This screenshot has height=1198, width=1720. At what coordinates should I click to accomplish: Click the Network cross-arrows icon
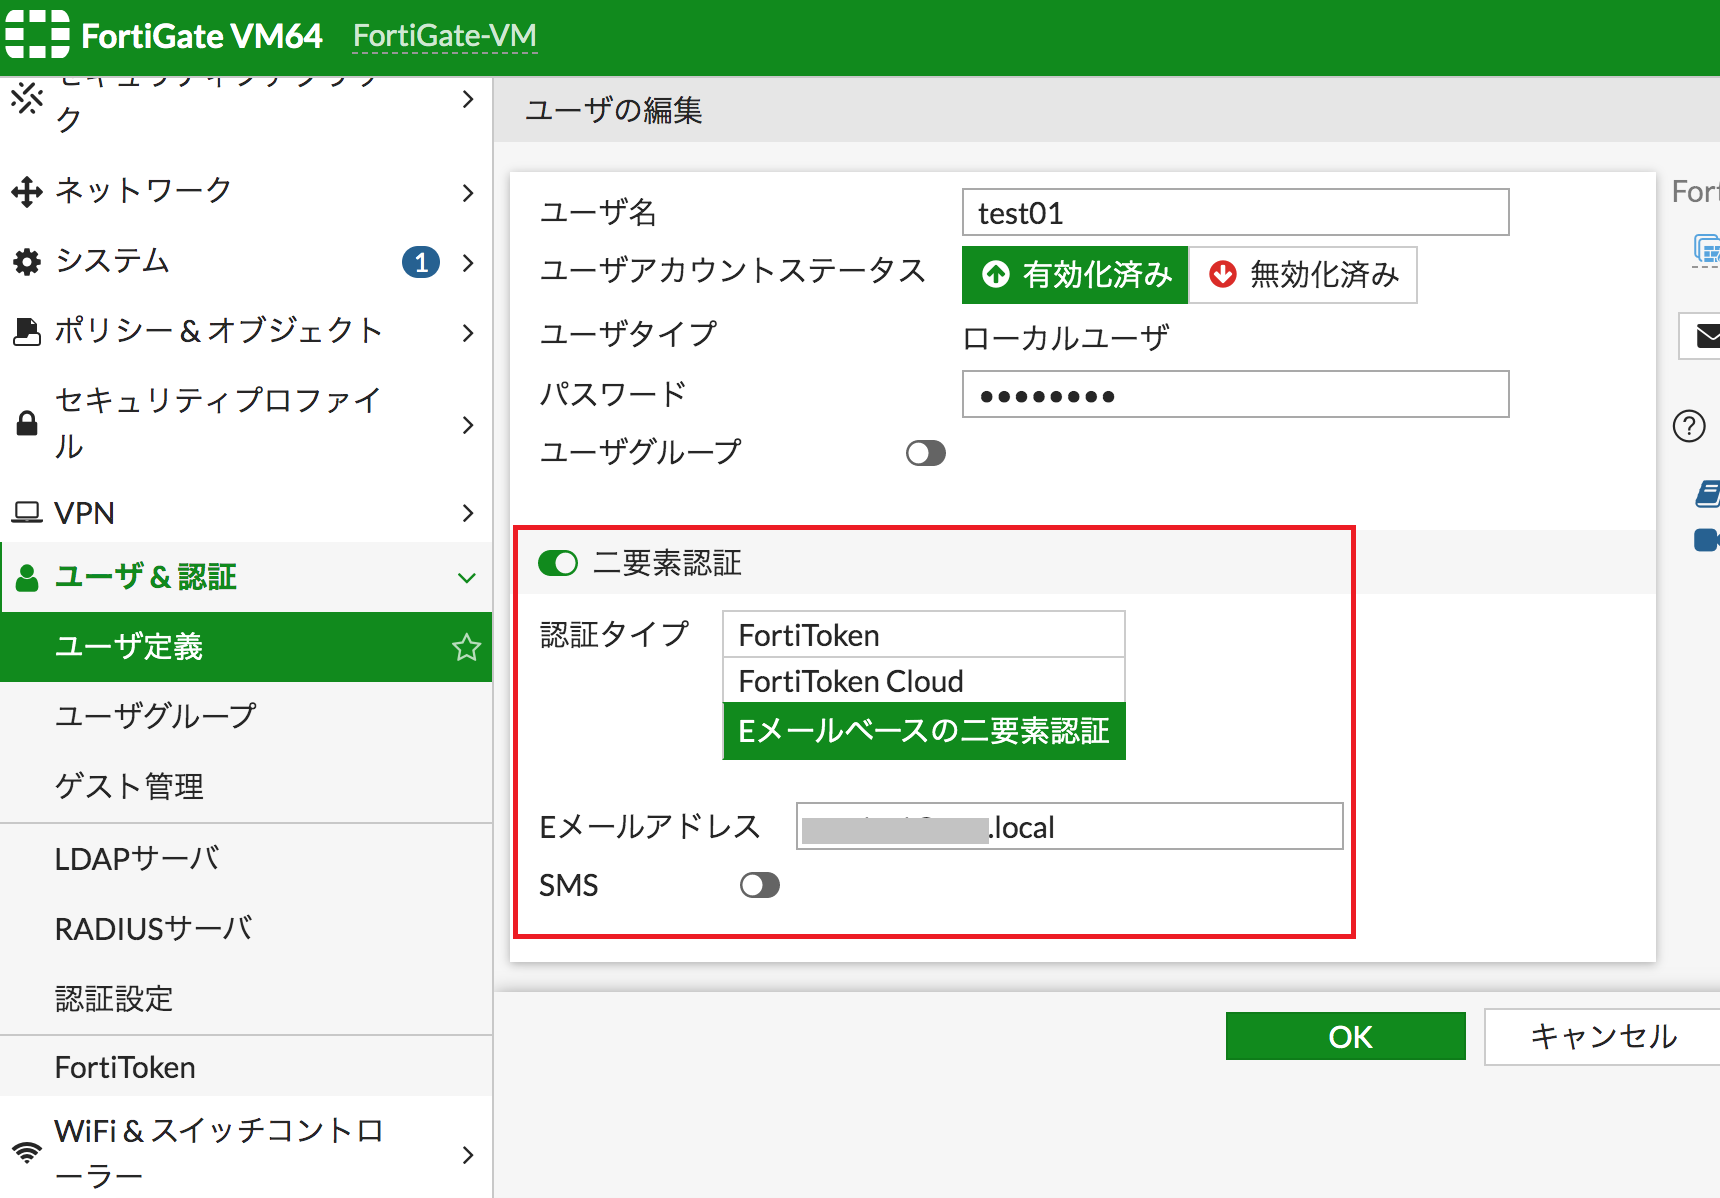(x=27, y=191)
